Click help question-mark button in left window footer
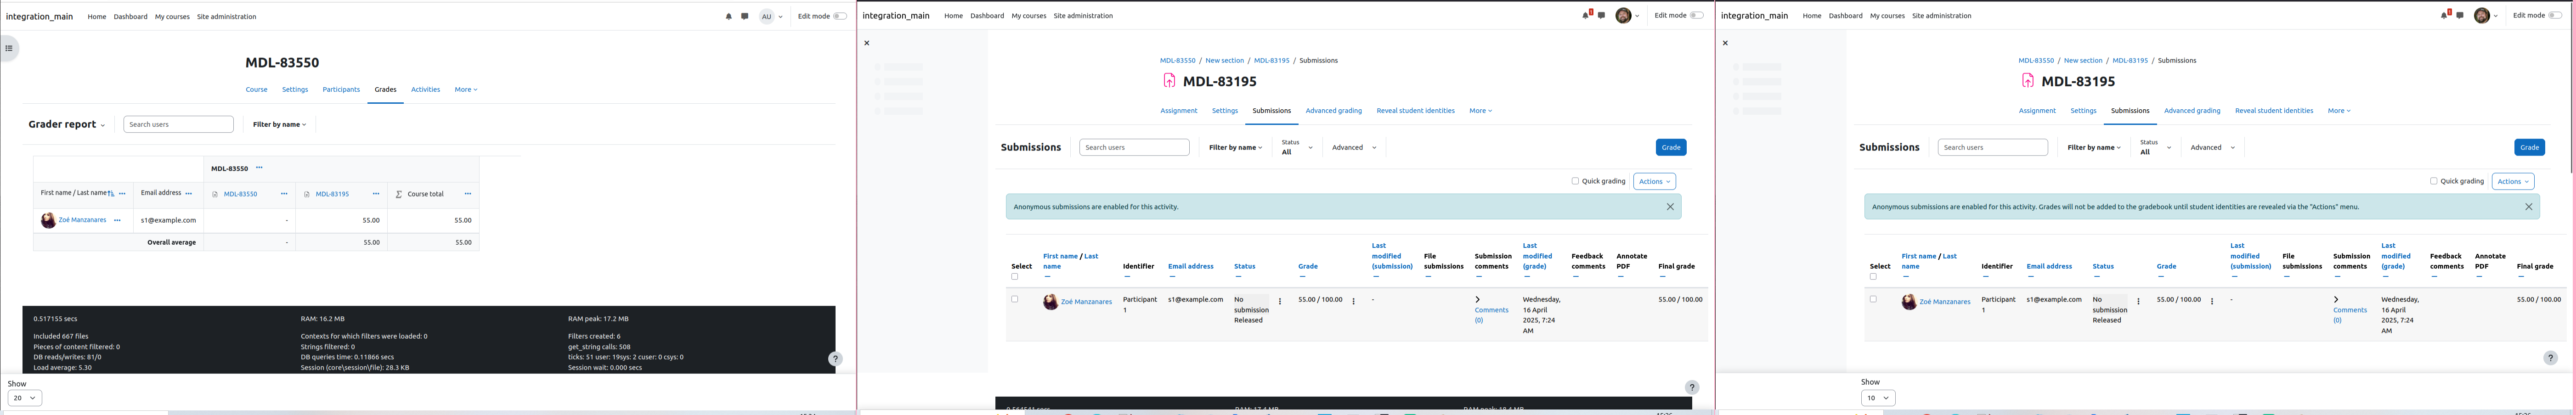The image size is (2576, 415). (x=835, y=359)
